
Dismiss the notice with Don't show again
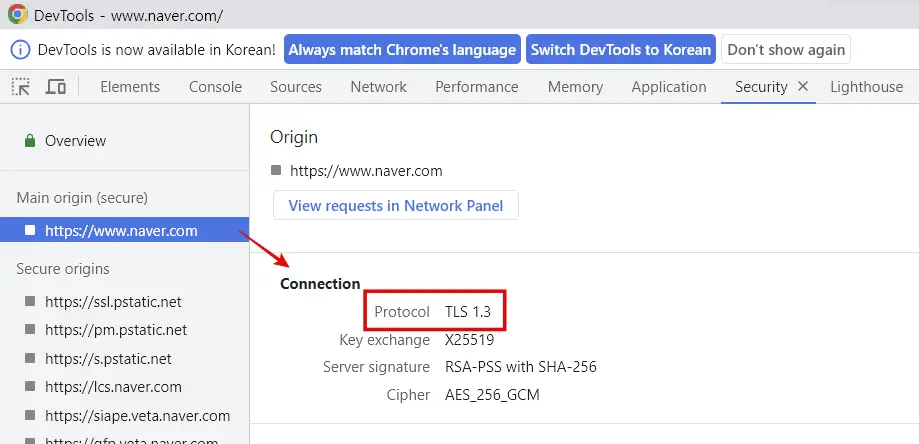[x=786, y=50]
